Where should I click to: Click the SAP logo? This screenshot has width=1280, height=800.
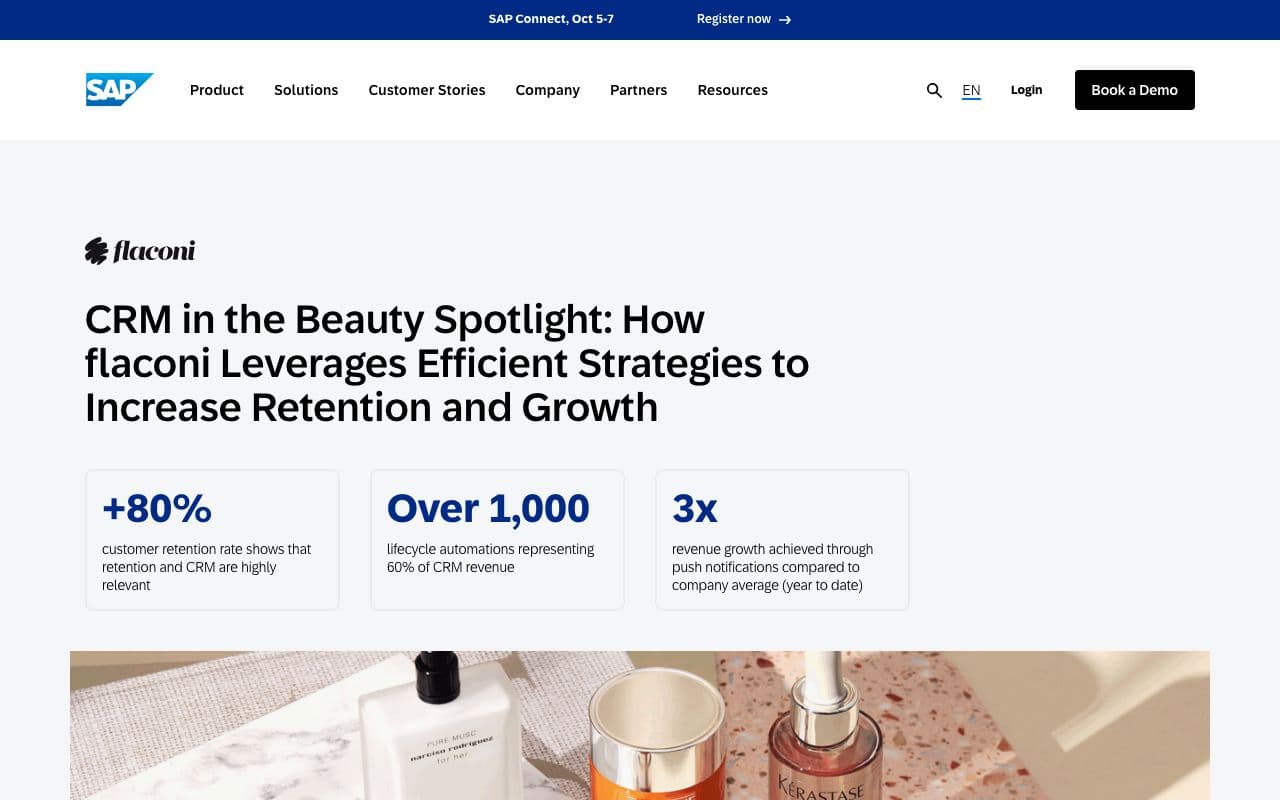tap(119, 90)
